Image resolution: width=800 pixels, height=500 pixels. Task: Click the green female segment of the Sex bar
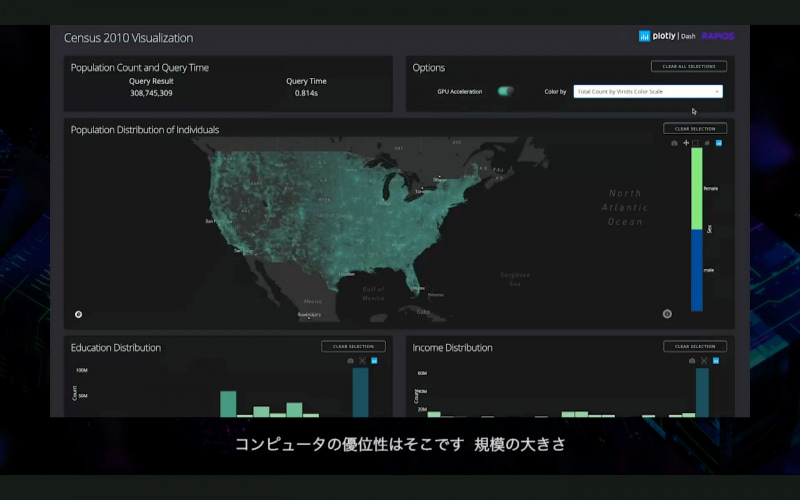coord(696,189)
